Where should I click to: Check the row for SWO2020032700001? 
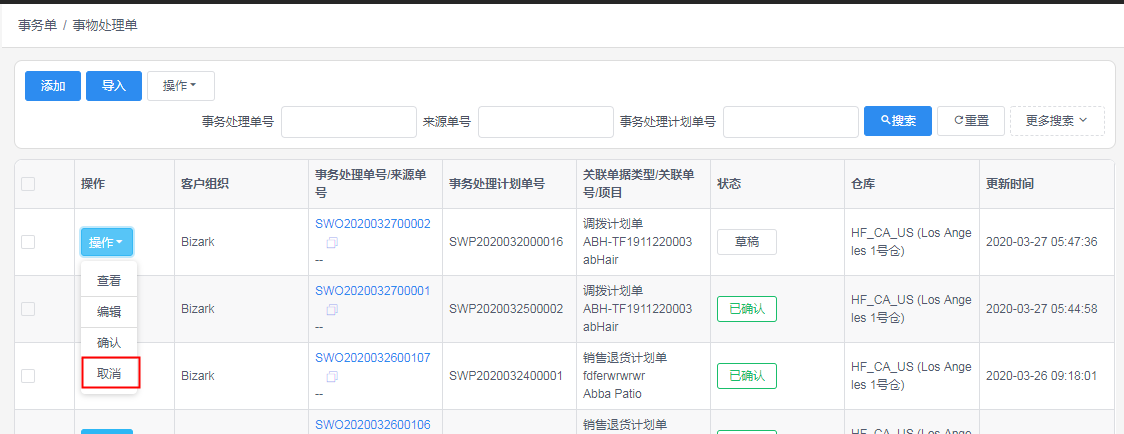pos(28,309)
